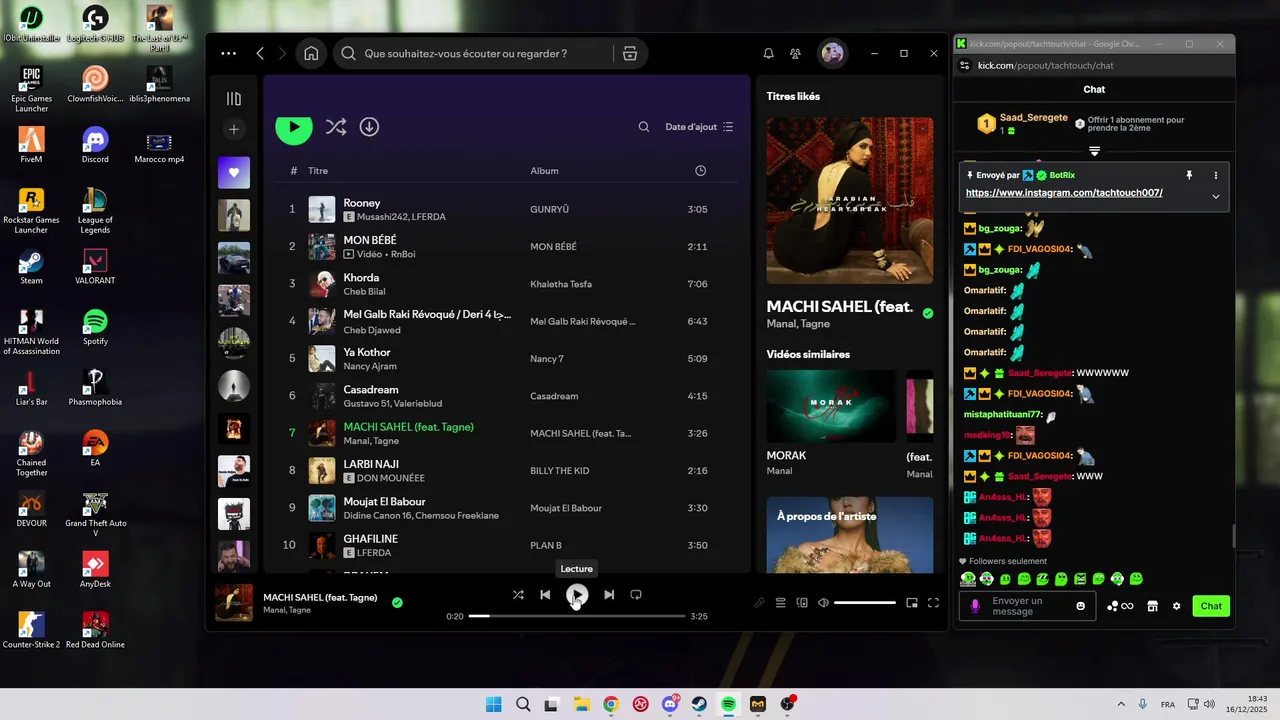Open the Spotify three-dot main menu
This screenshot has width=1280, height=720.
[x=229, y=53]
